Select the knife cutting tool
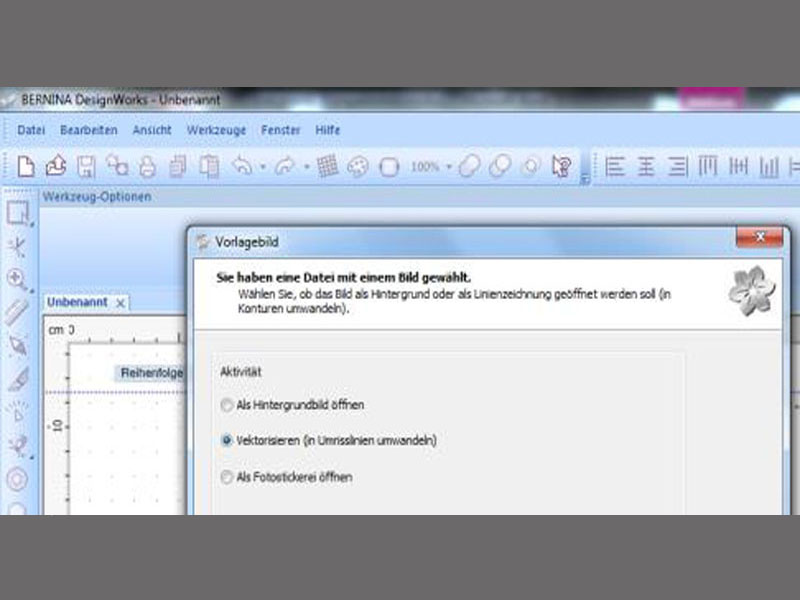 [x=18, y=379]
